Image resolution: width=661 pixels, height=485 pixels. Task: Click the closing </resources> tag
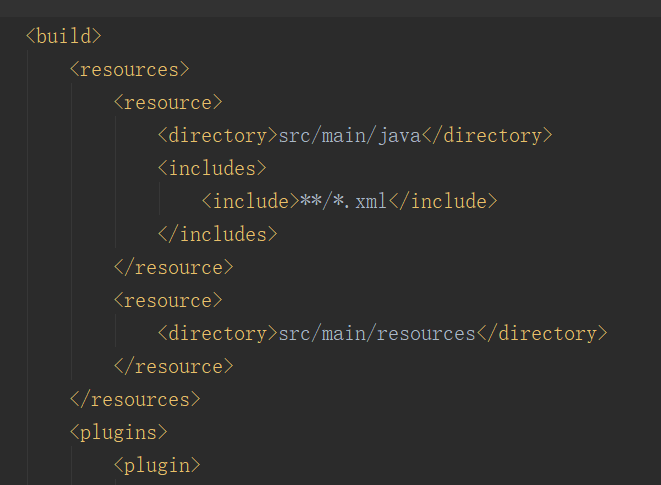(x=135, y=399)
